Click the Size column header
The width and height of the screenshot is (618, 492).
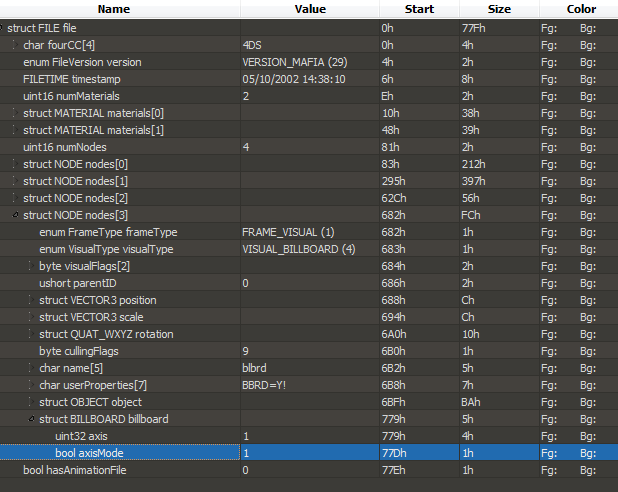[499, 9]
